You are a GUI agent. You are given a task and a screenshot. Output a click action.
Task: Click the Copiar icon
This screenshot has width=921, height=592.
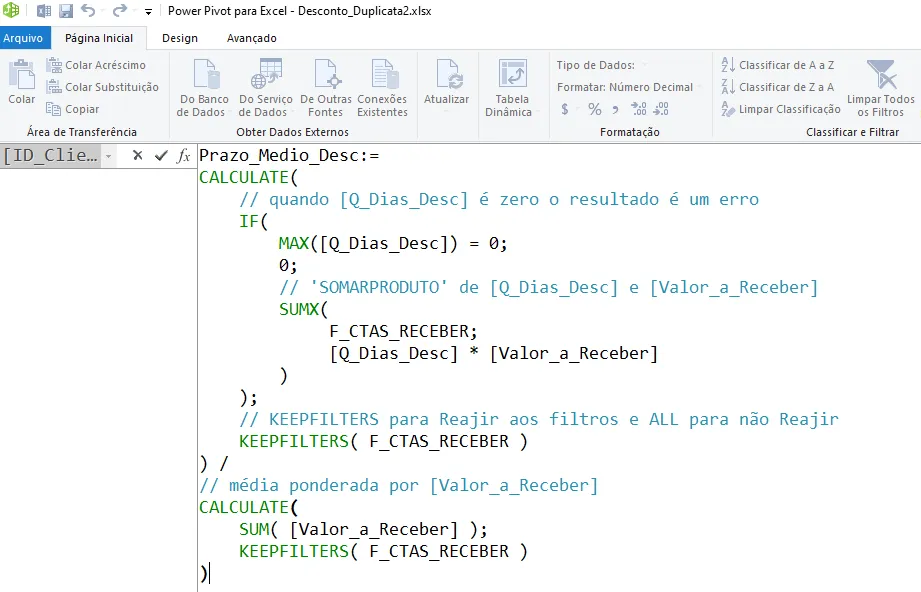coord(53,109)
